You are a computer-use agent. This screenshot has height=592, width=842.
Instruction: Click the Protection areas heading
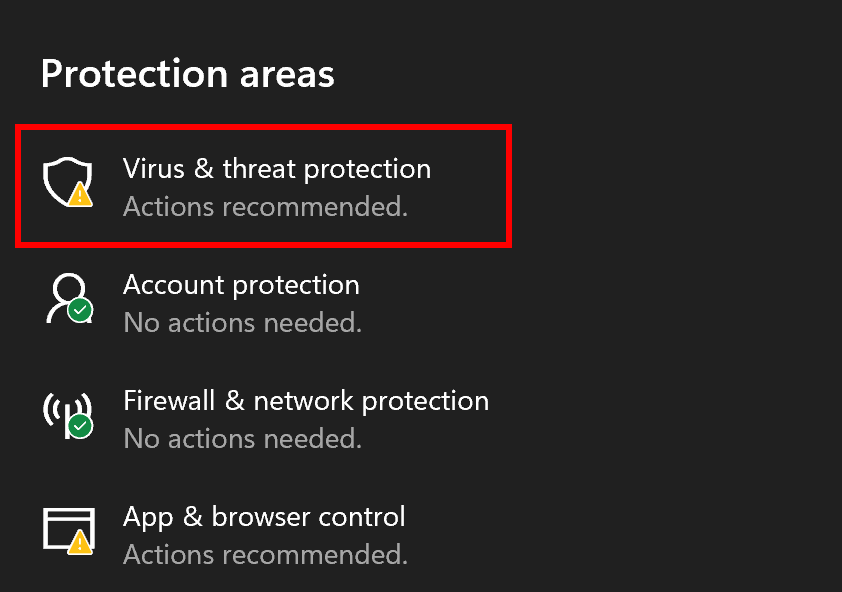[188, 74]
